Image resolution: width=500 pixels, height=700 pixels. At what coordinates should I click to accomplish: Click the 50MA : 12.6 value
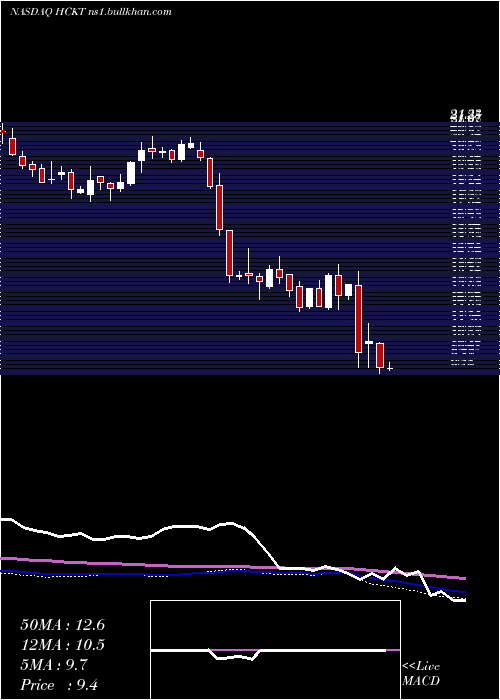click(62, 625)
